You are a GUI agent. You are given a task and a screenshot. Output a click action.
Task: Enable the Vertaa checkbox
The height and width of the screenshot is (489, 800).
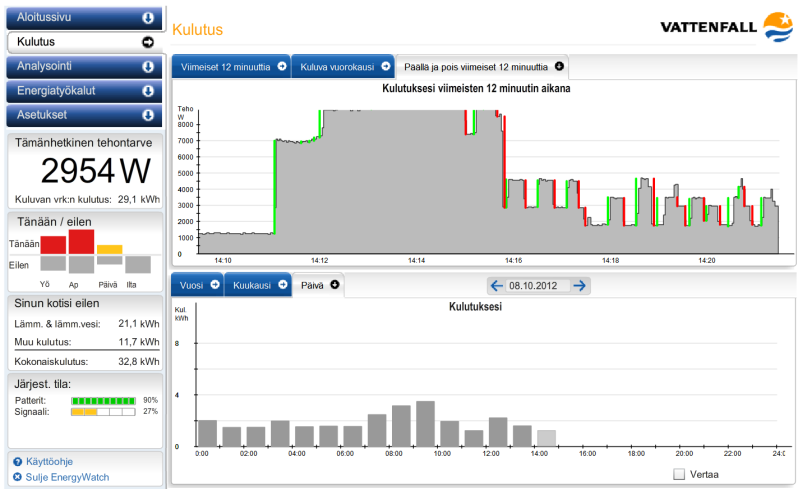coord(680,474)
